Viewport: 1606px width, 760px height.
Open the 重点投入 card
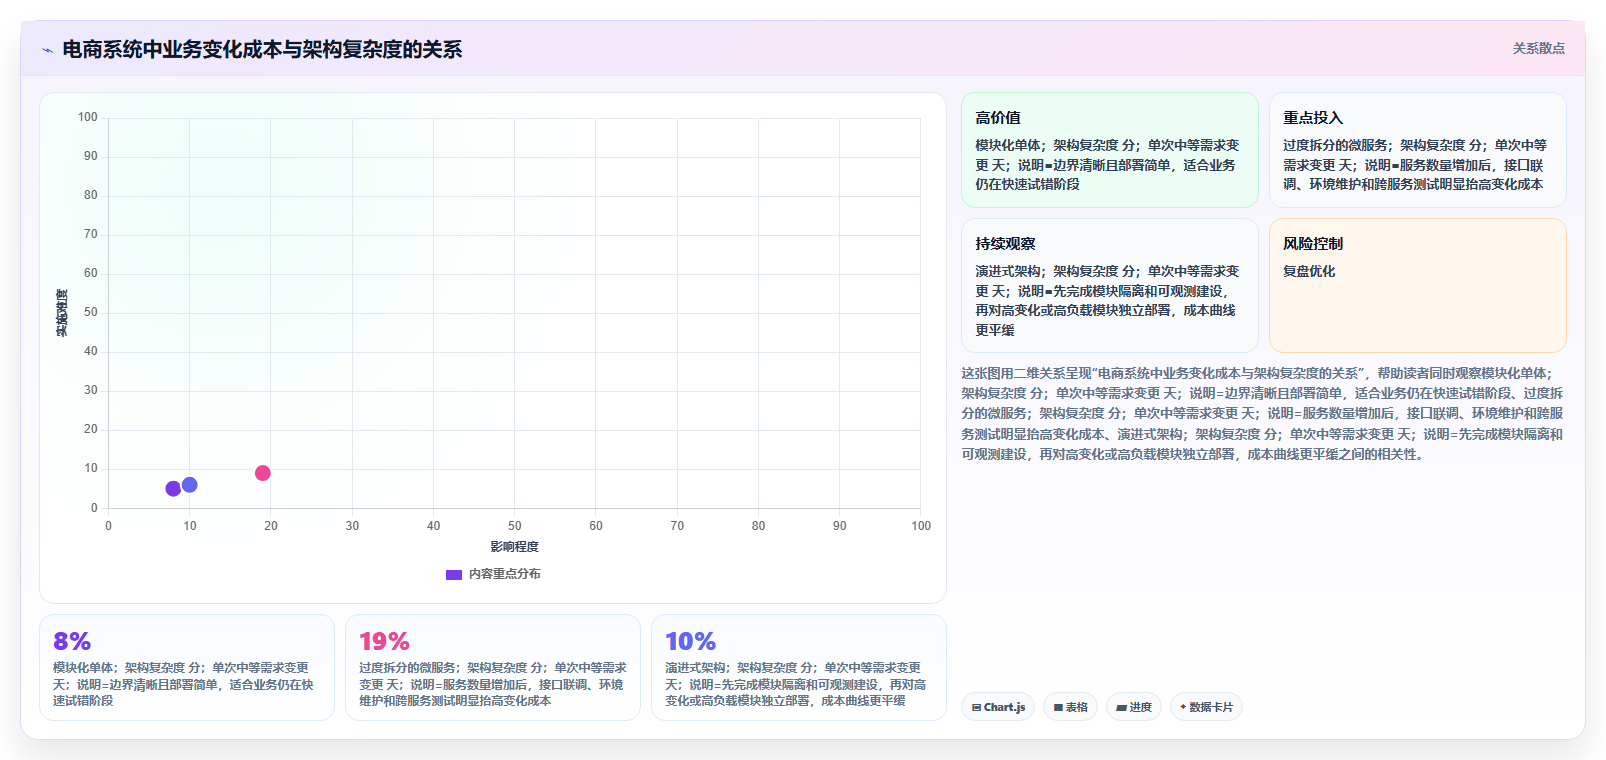1418,150
